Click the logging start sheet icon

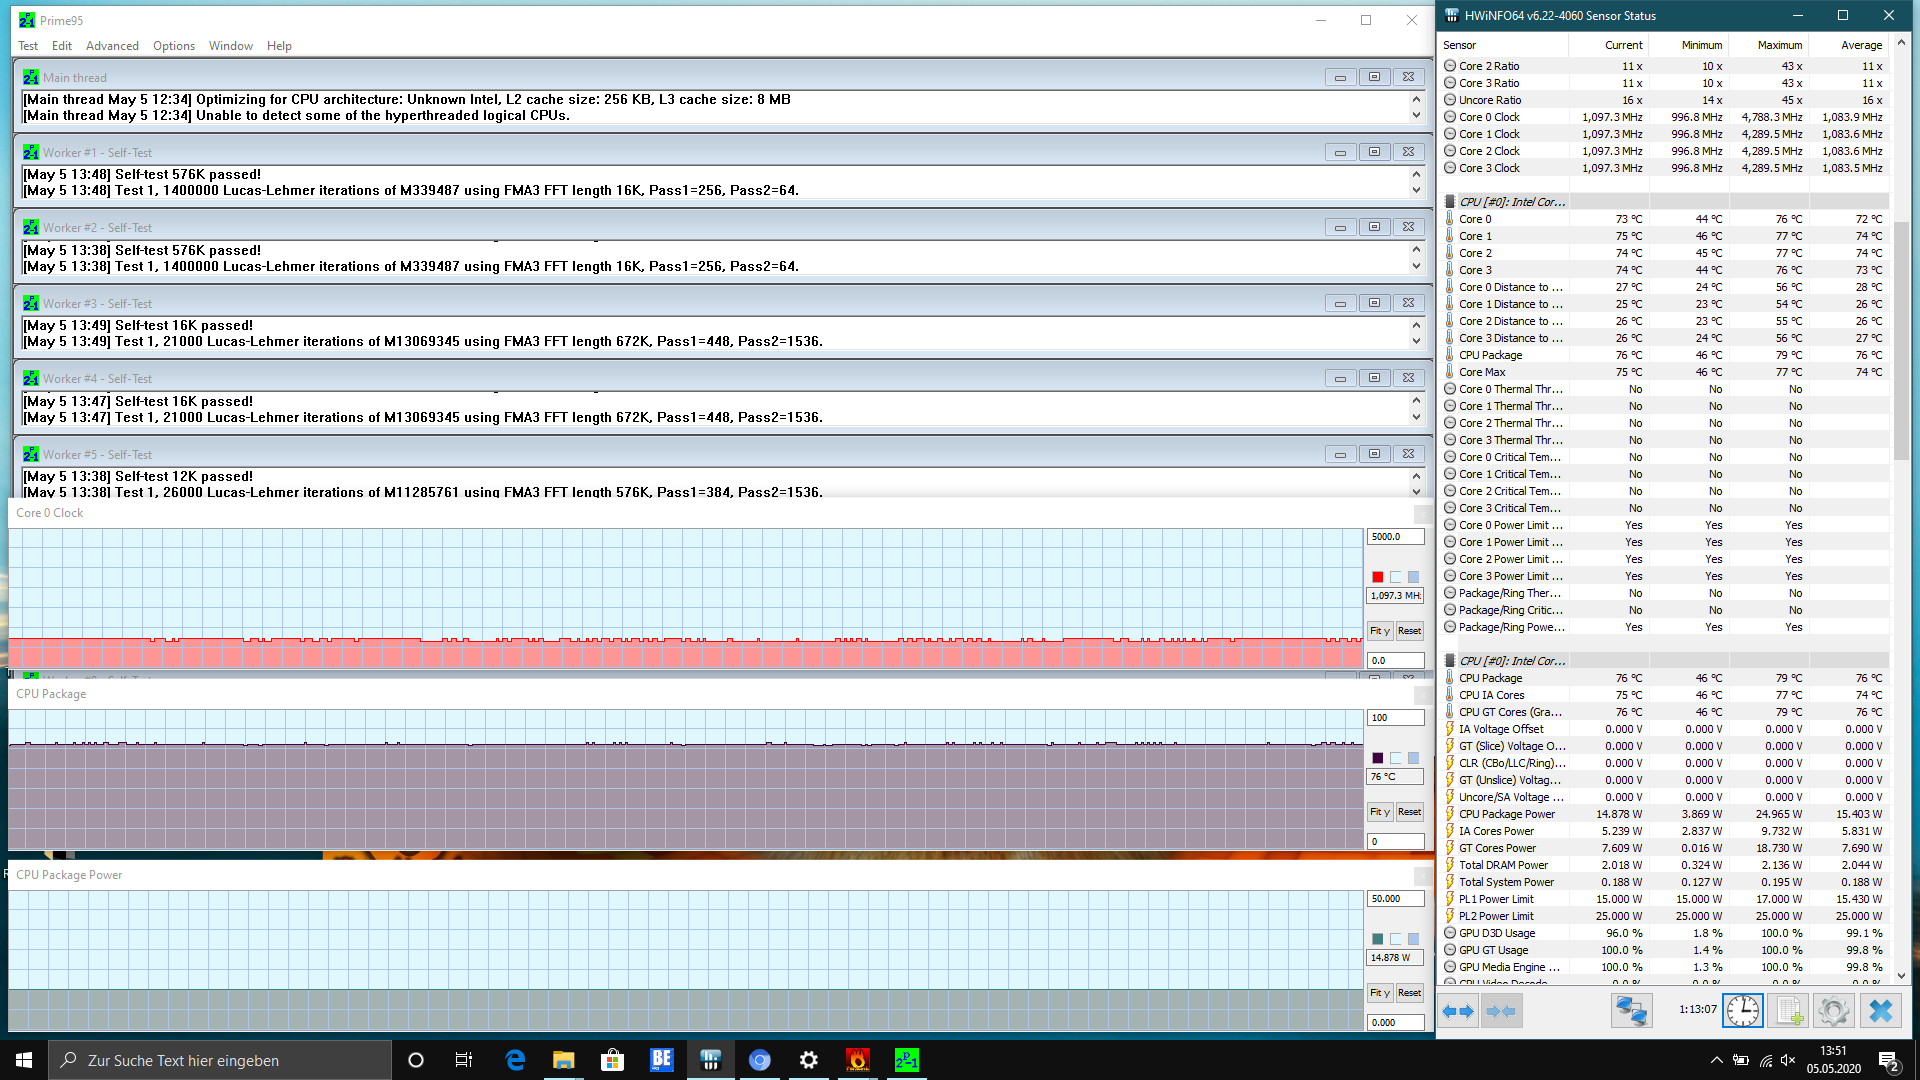(1789, 1011)
